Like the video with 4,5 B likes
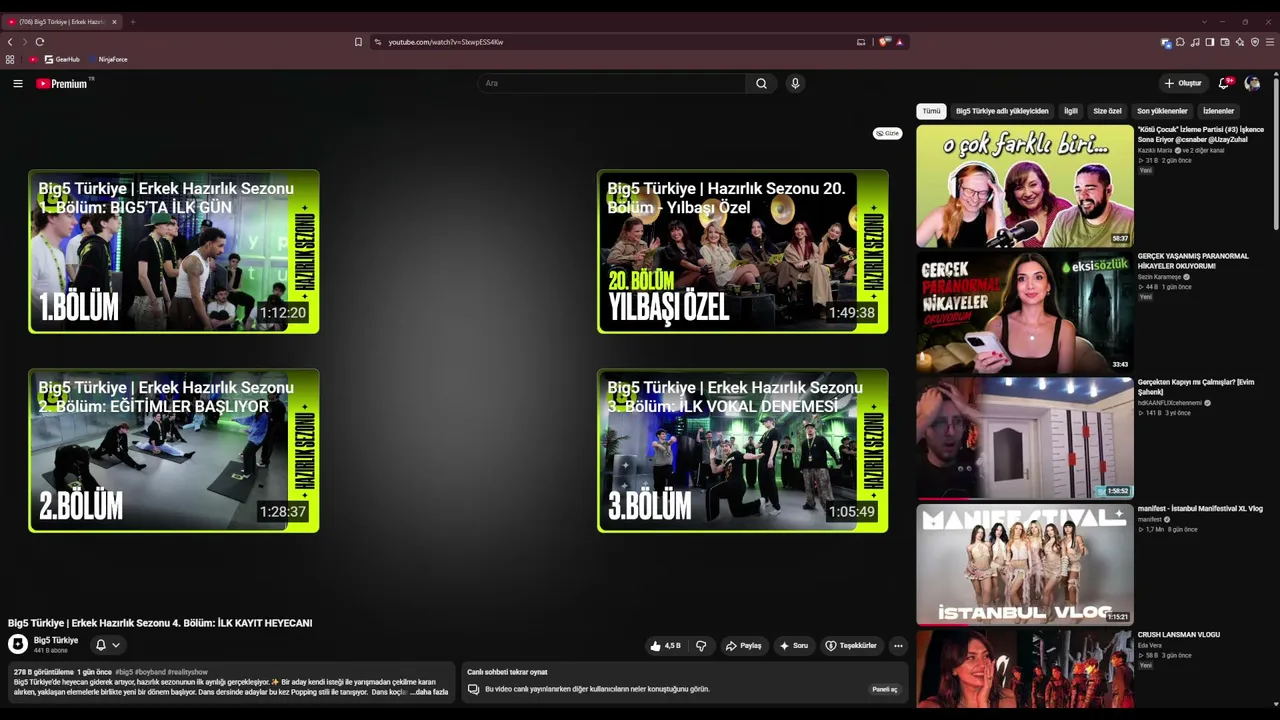 point(665,646)
